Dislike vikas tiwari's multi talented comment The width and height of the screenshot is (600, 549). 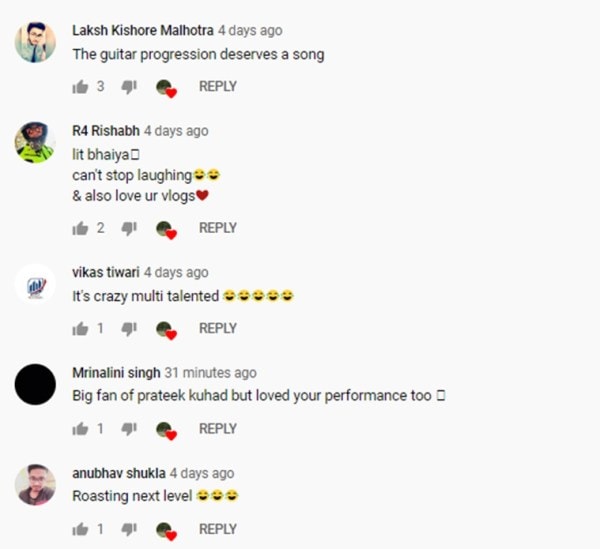tap(128, 328)
